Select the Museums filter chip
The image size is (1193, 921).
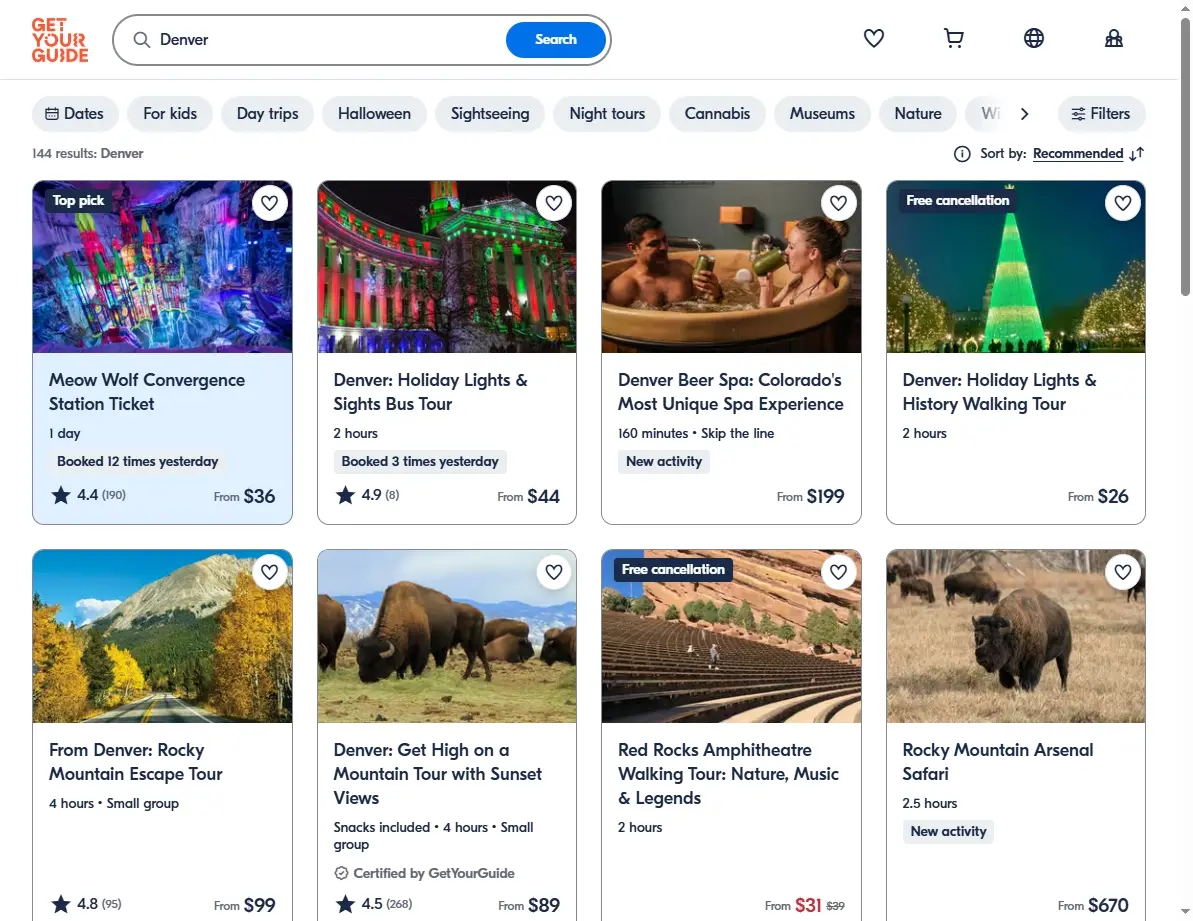[822, 114]
